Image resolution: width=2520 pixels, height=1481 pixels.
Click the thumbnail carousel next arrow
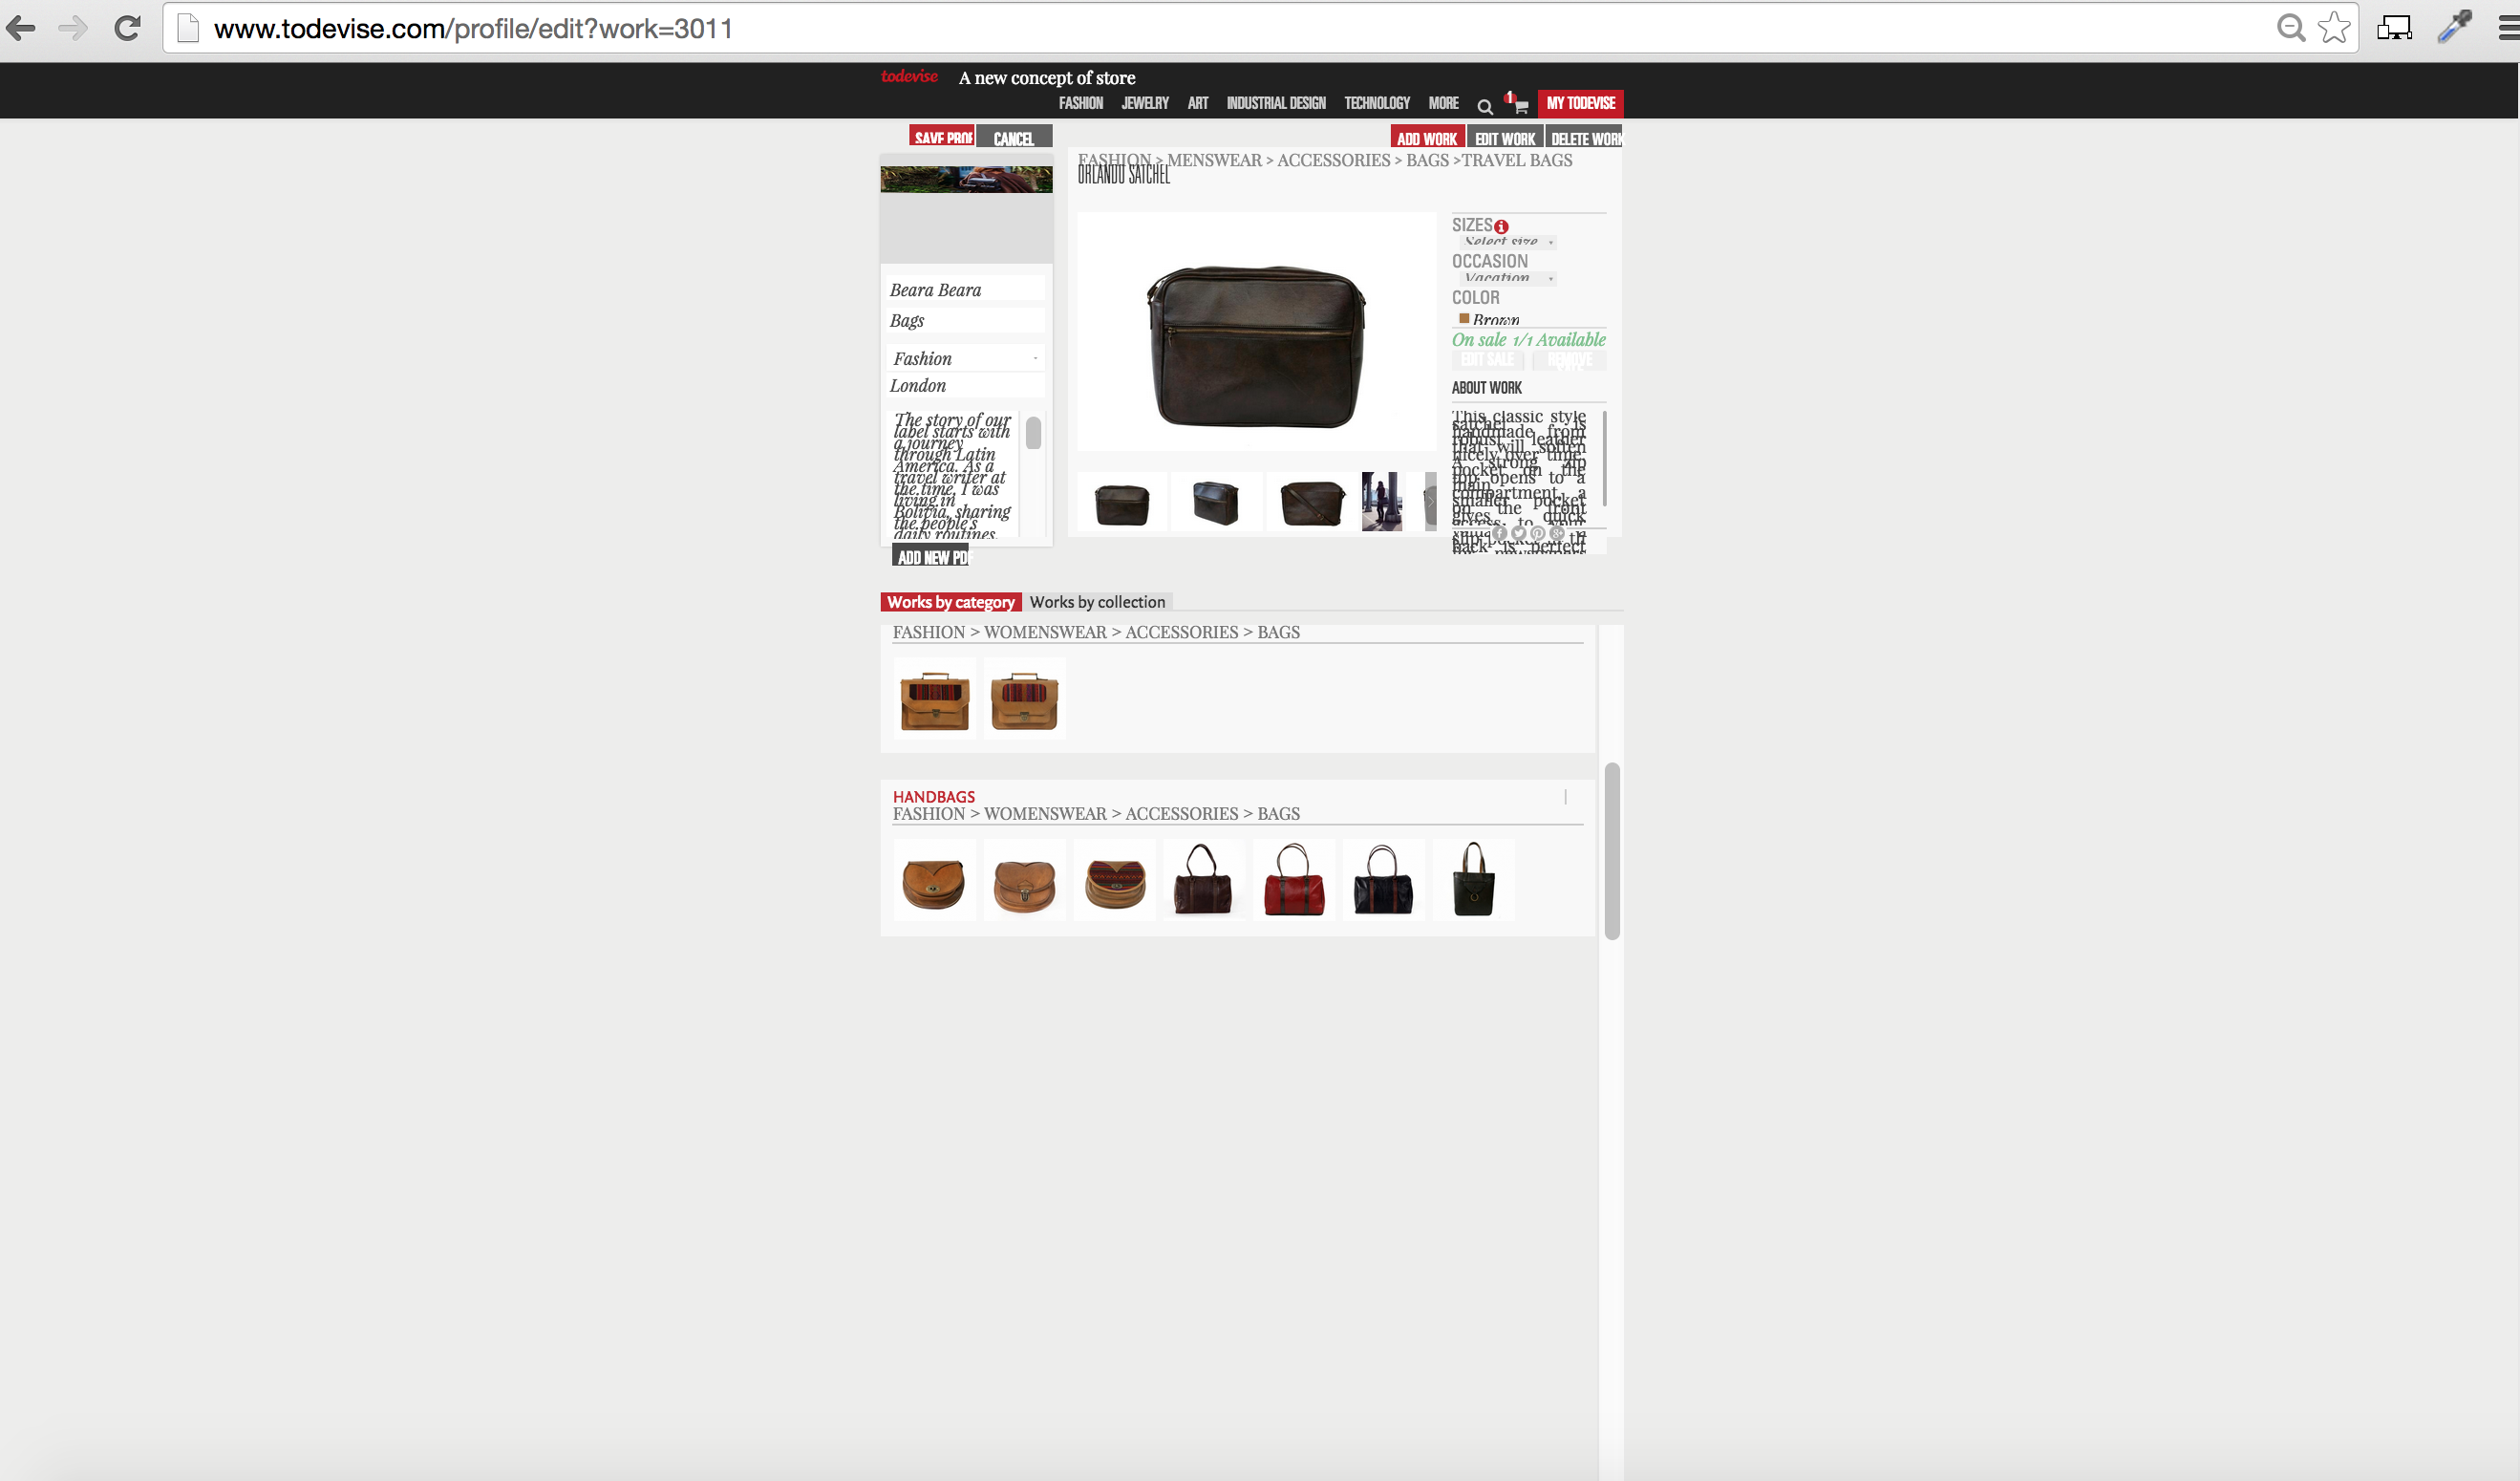point(1430,502)
